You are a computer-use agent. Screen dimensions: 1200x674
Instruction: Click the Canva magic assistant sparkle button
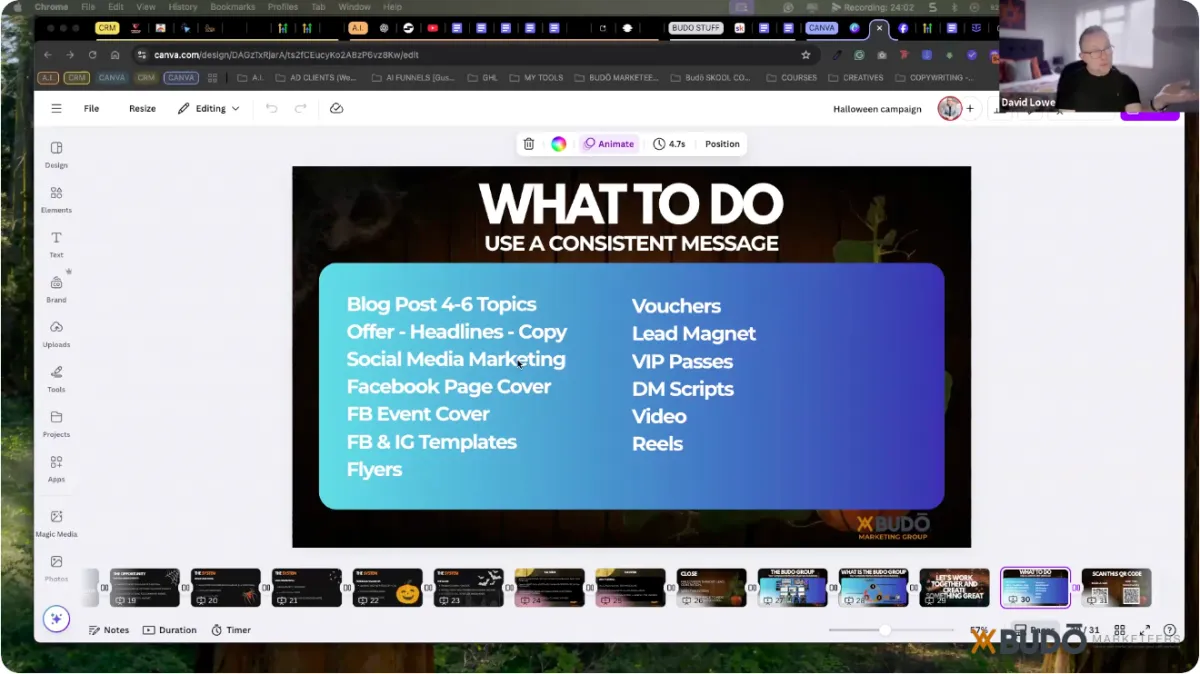[x=56, y=619]
